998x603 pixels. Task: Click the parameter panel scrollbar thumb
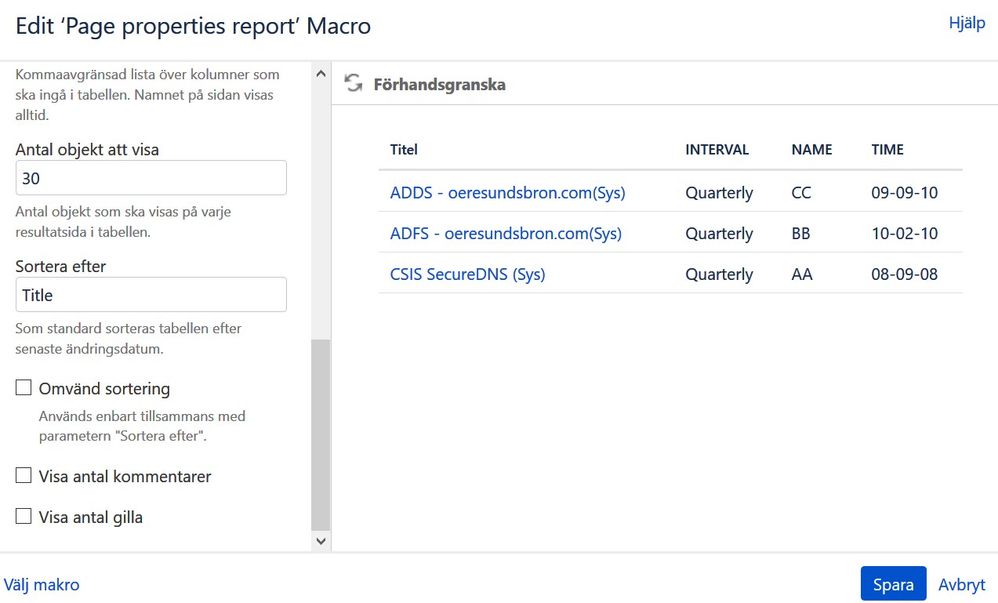[321, 435]
